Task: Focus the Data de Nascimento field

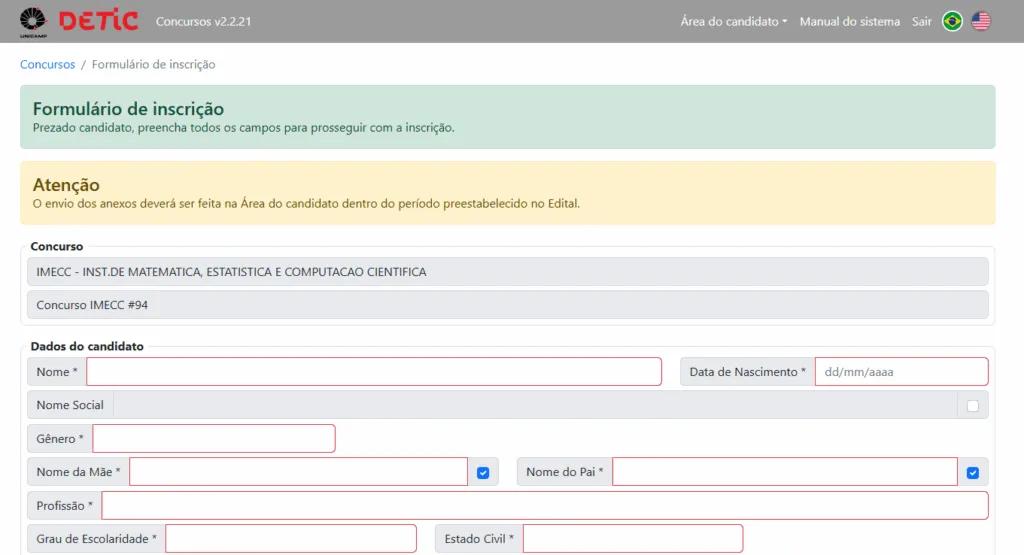Action: pos(901,372)
